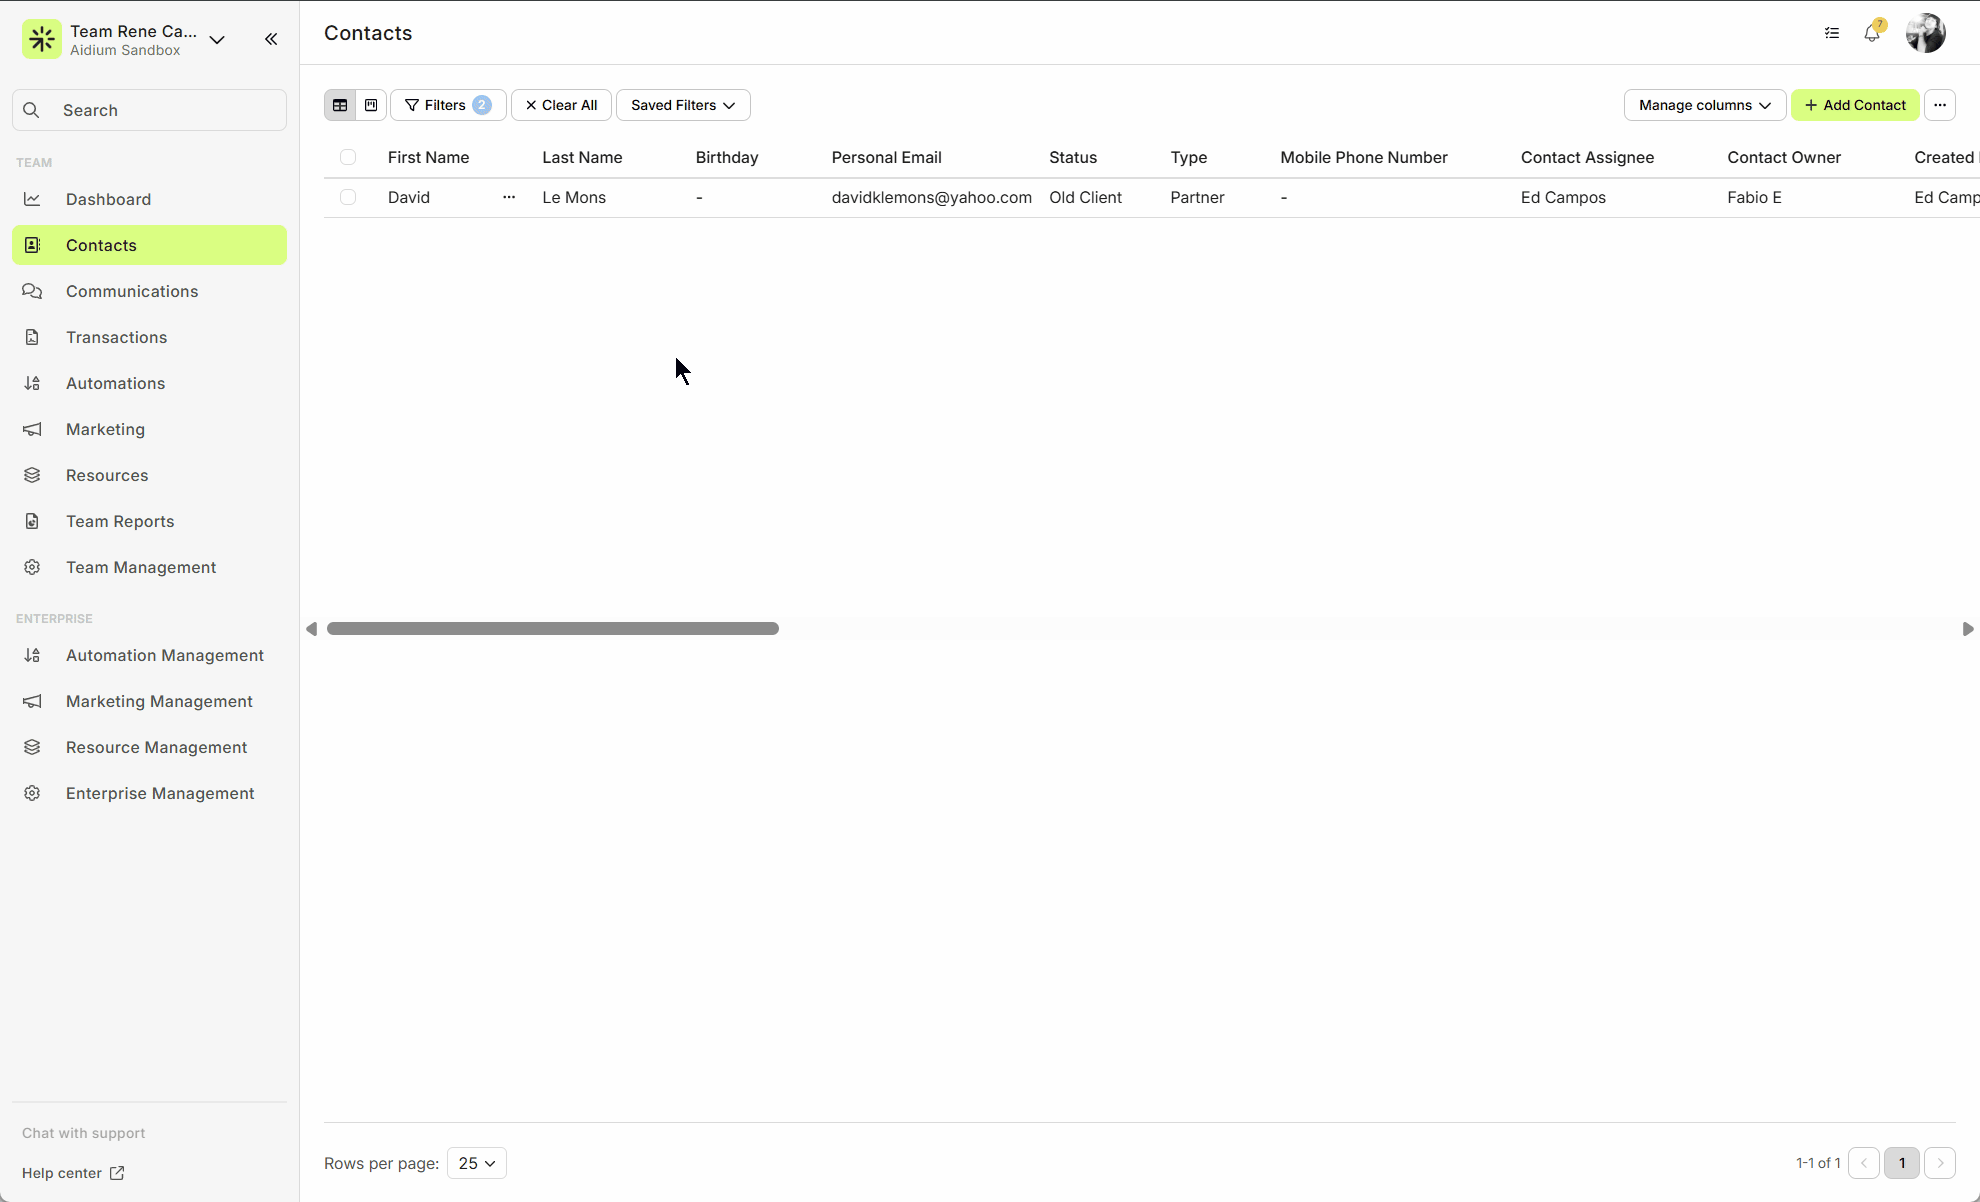Switch to card view layout icon
1980x1202 pixels.
371,105
